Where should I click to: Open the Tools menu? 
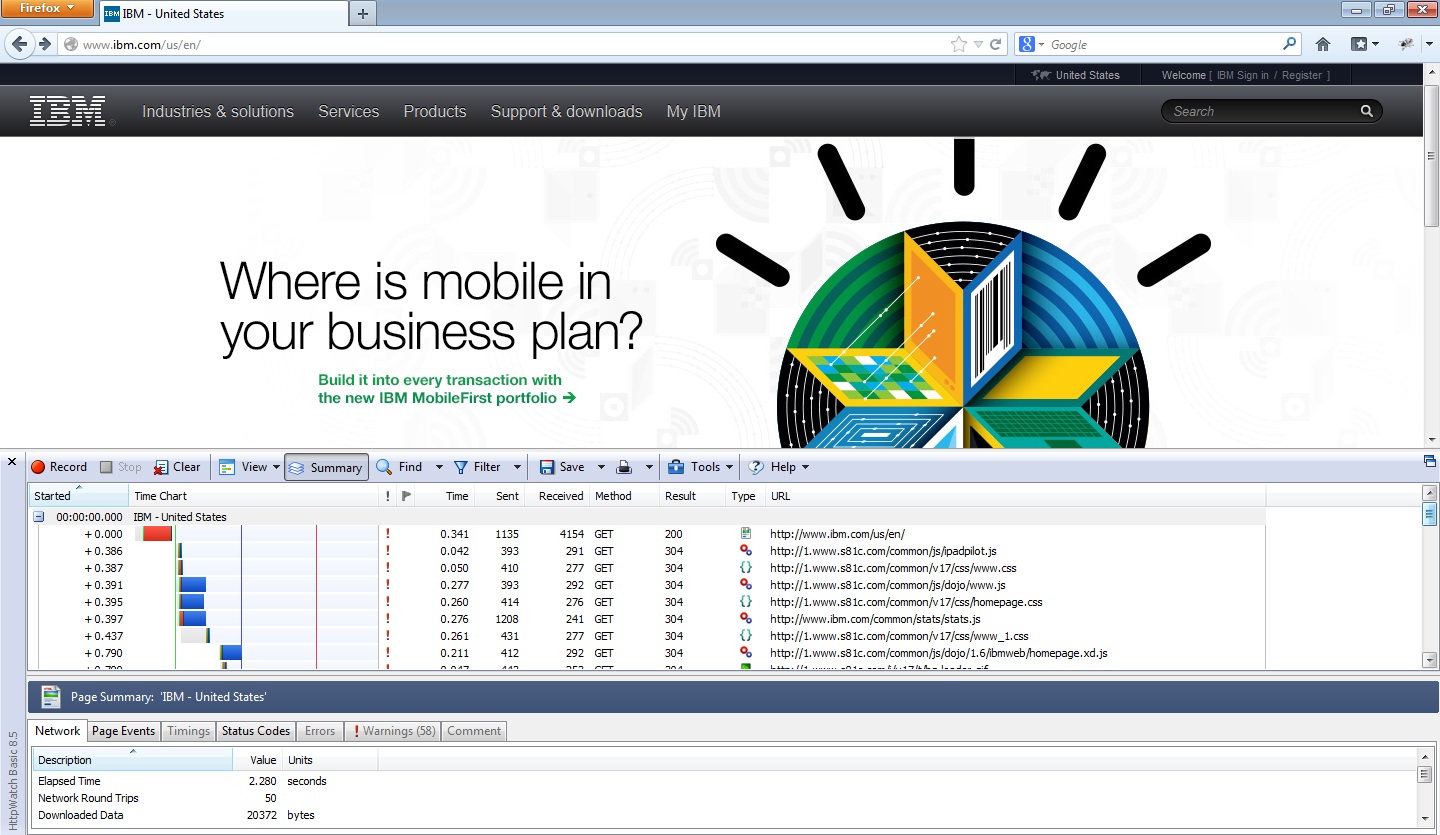pos(700,467)
